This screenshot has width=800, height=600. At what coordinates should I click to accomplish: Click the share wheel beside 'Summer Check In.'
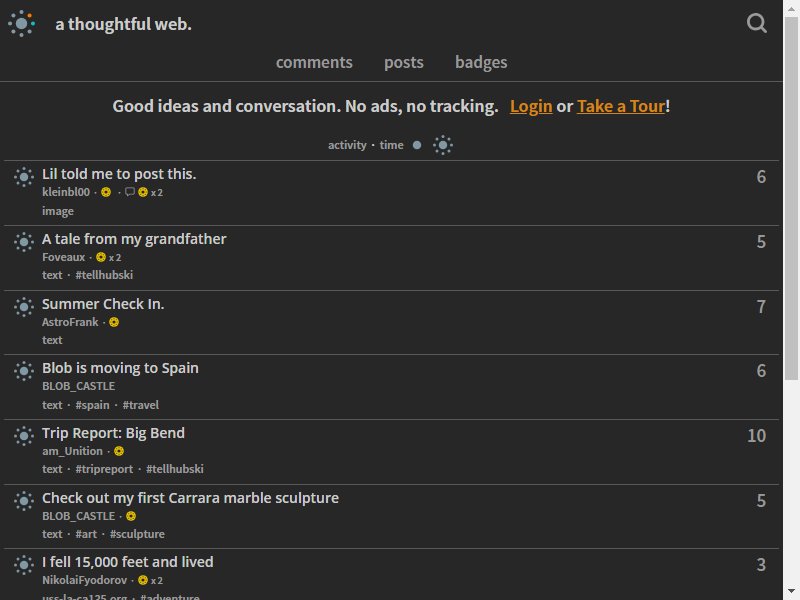(x=23, y=307)
